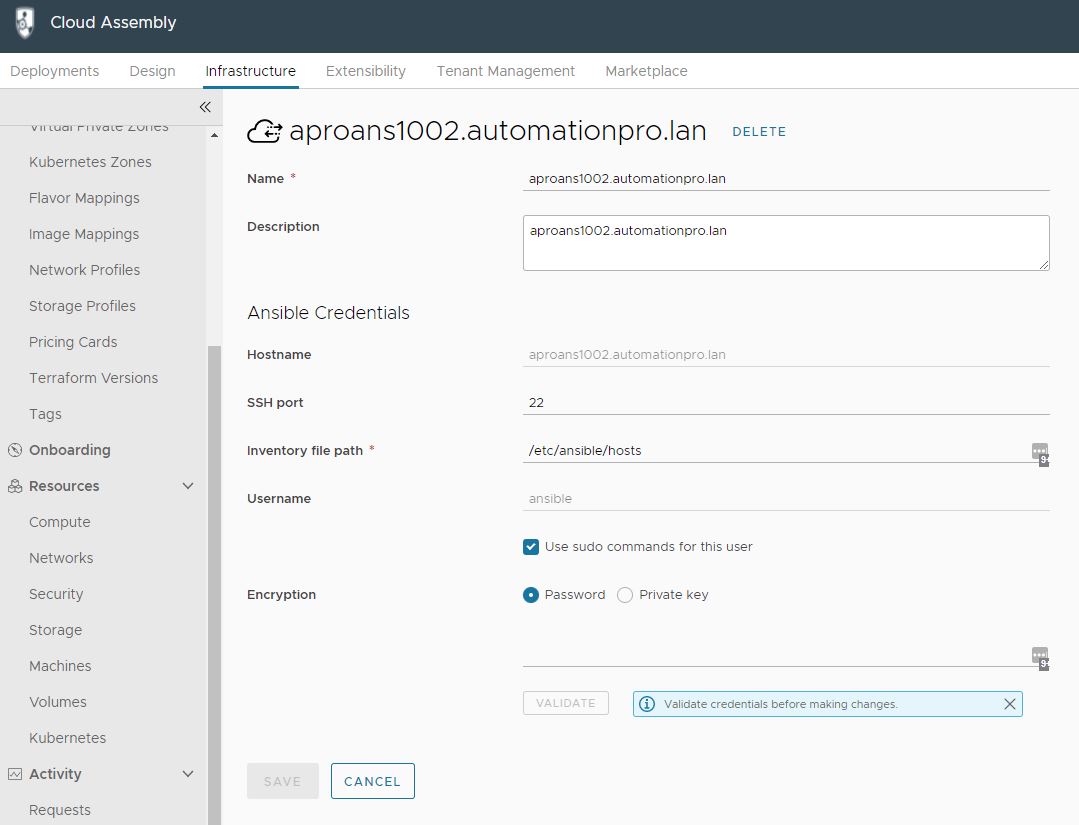
Task: Click the Ansible Credentials heading
Action: [x=328, y=313]
